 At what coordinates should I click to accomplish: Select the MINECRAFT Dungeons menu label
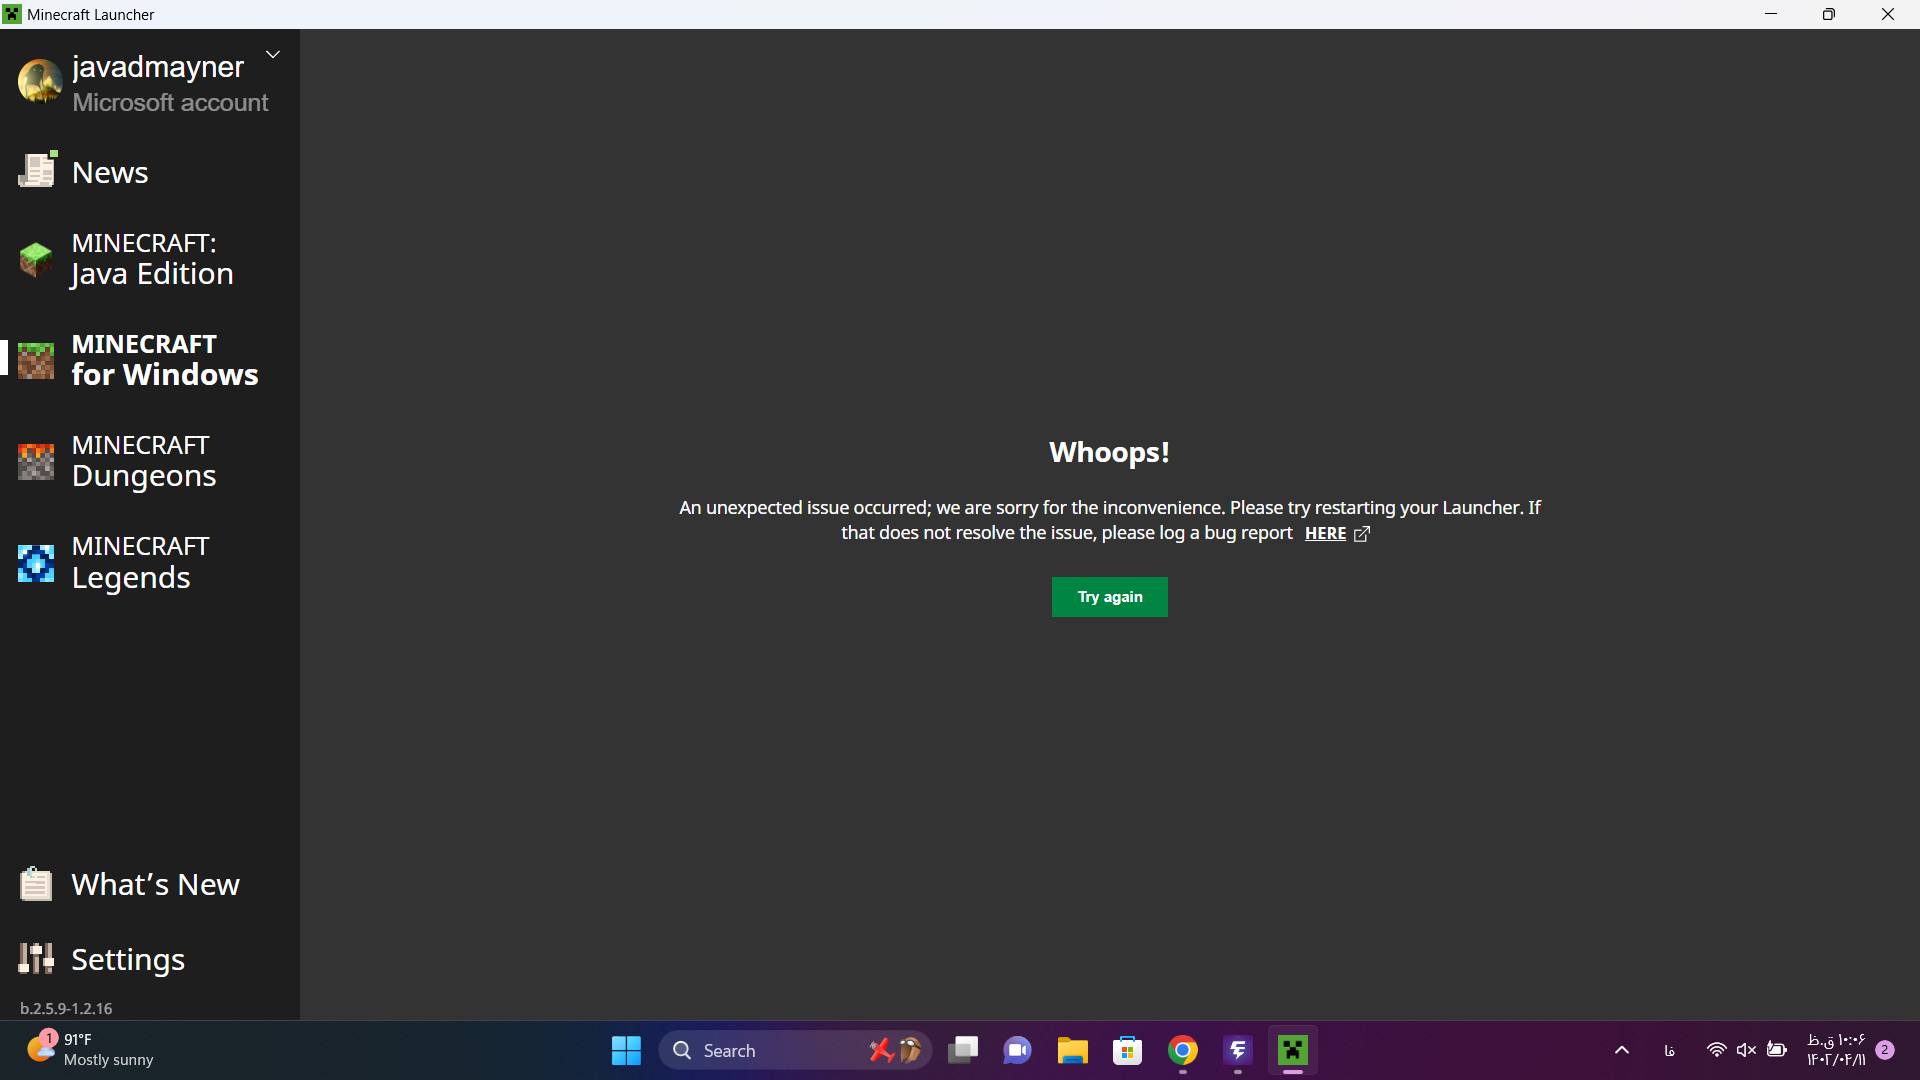pos(143,461)
